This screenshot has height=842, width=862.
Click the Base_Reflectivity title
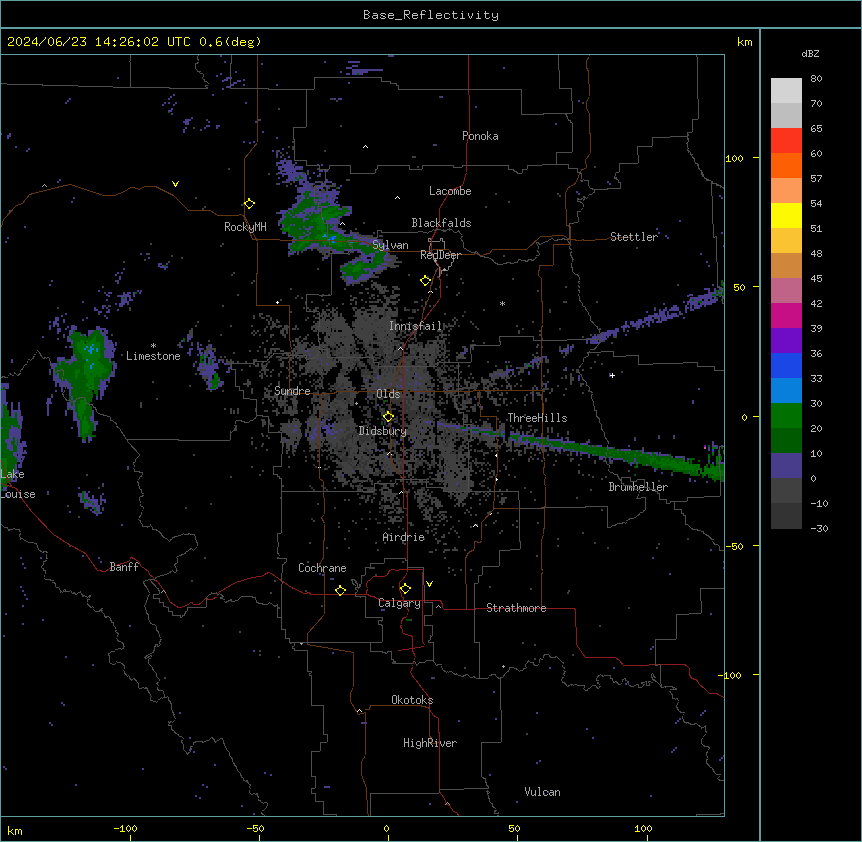pyautogui.click(x=431, y=15)
